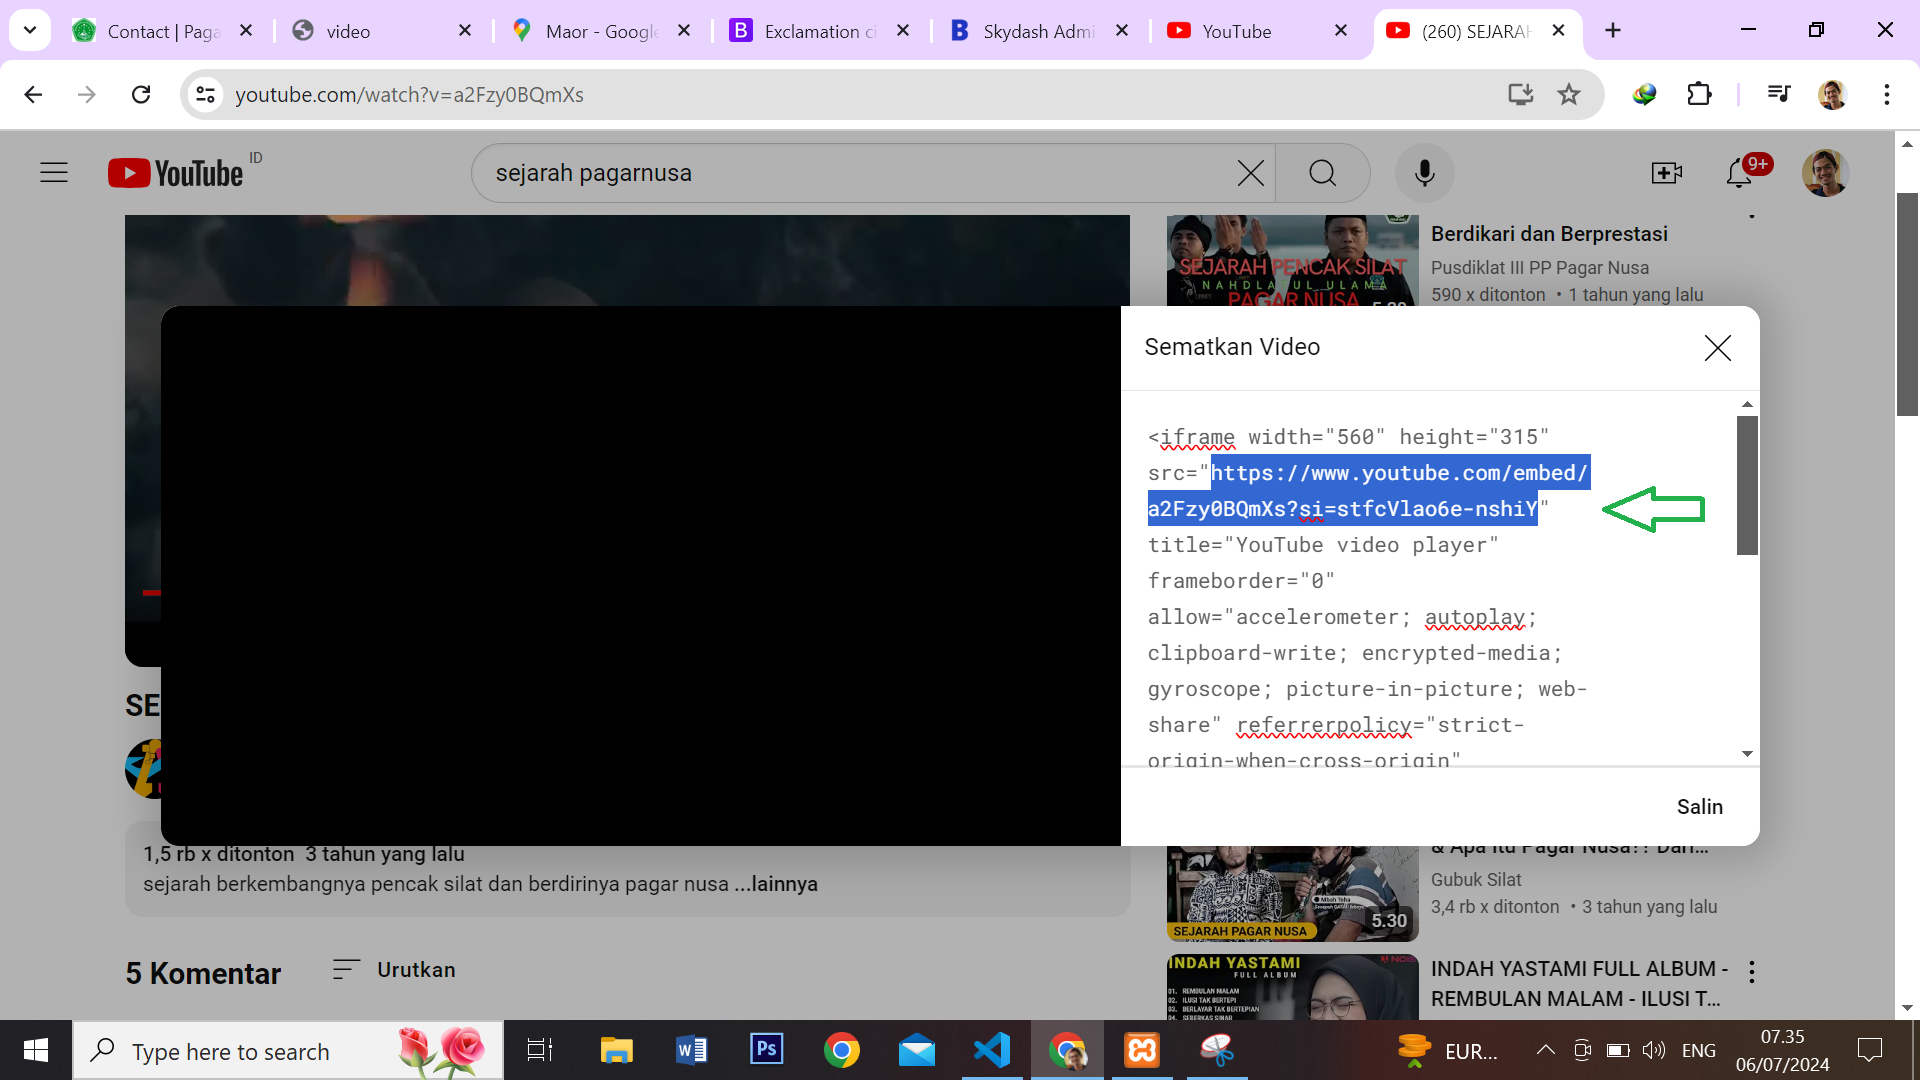Image resolution: width=1920 pixels, height=1080 pixels.
Task: Click the Salin copy button
Action: coord(1699,807)
